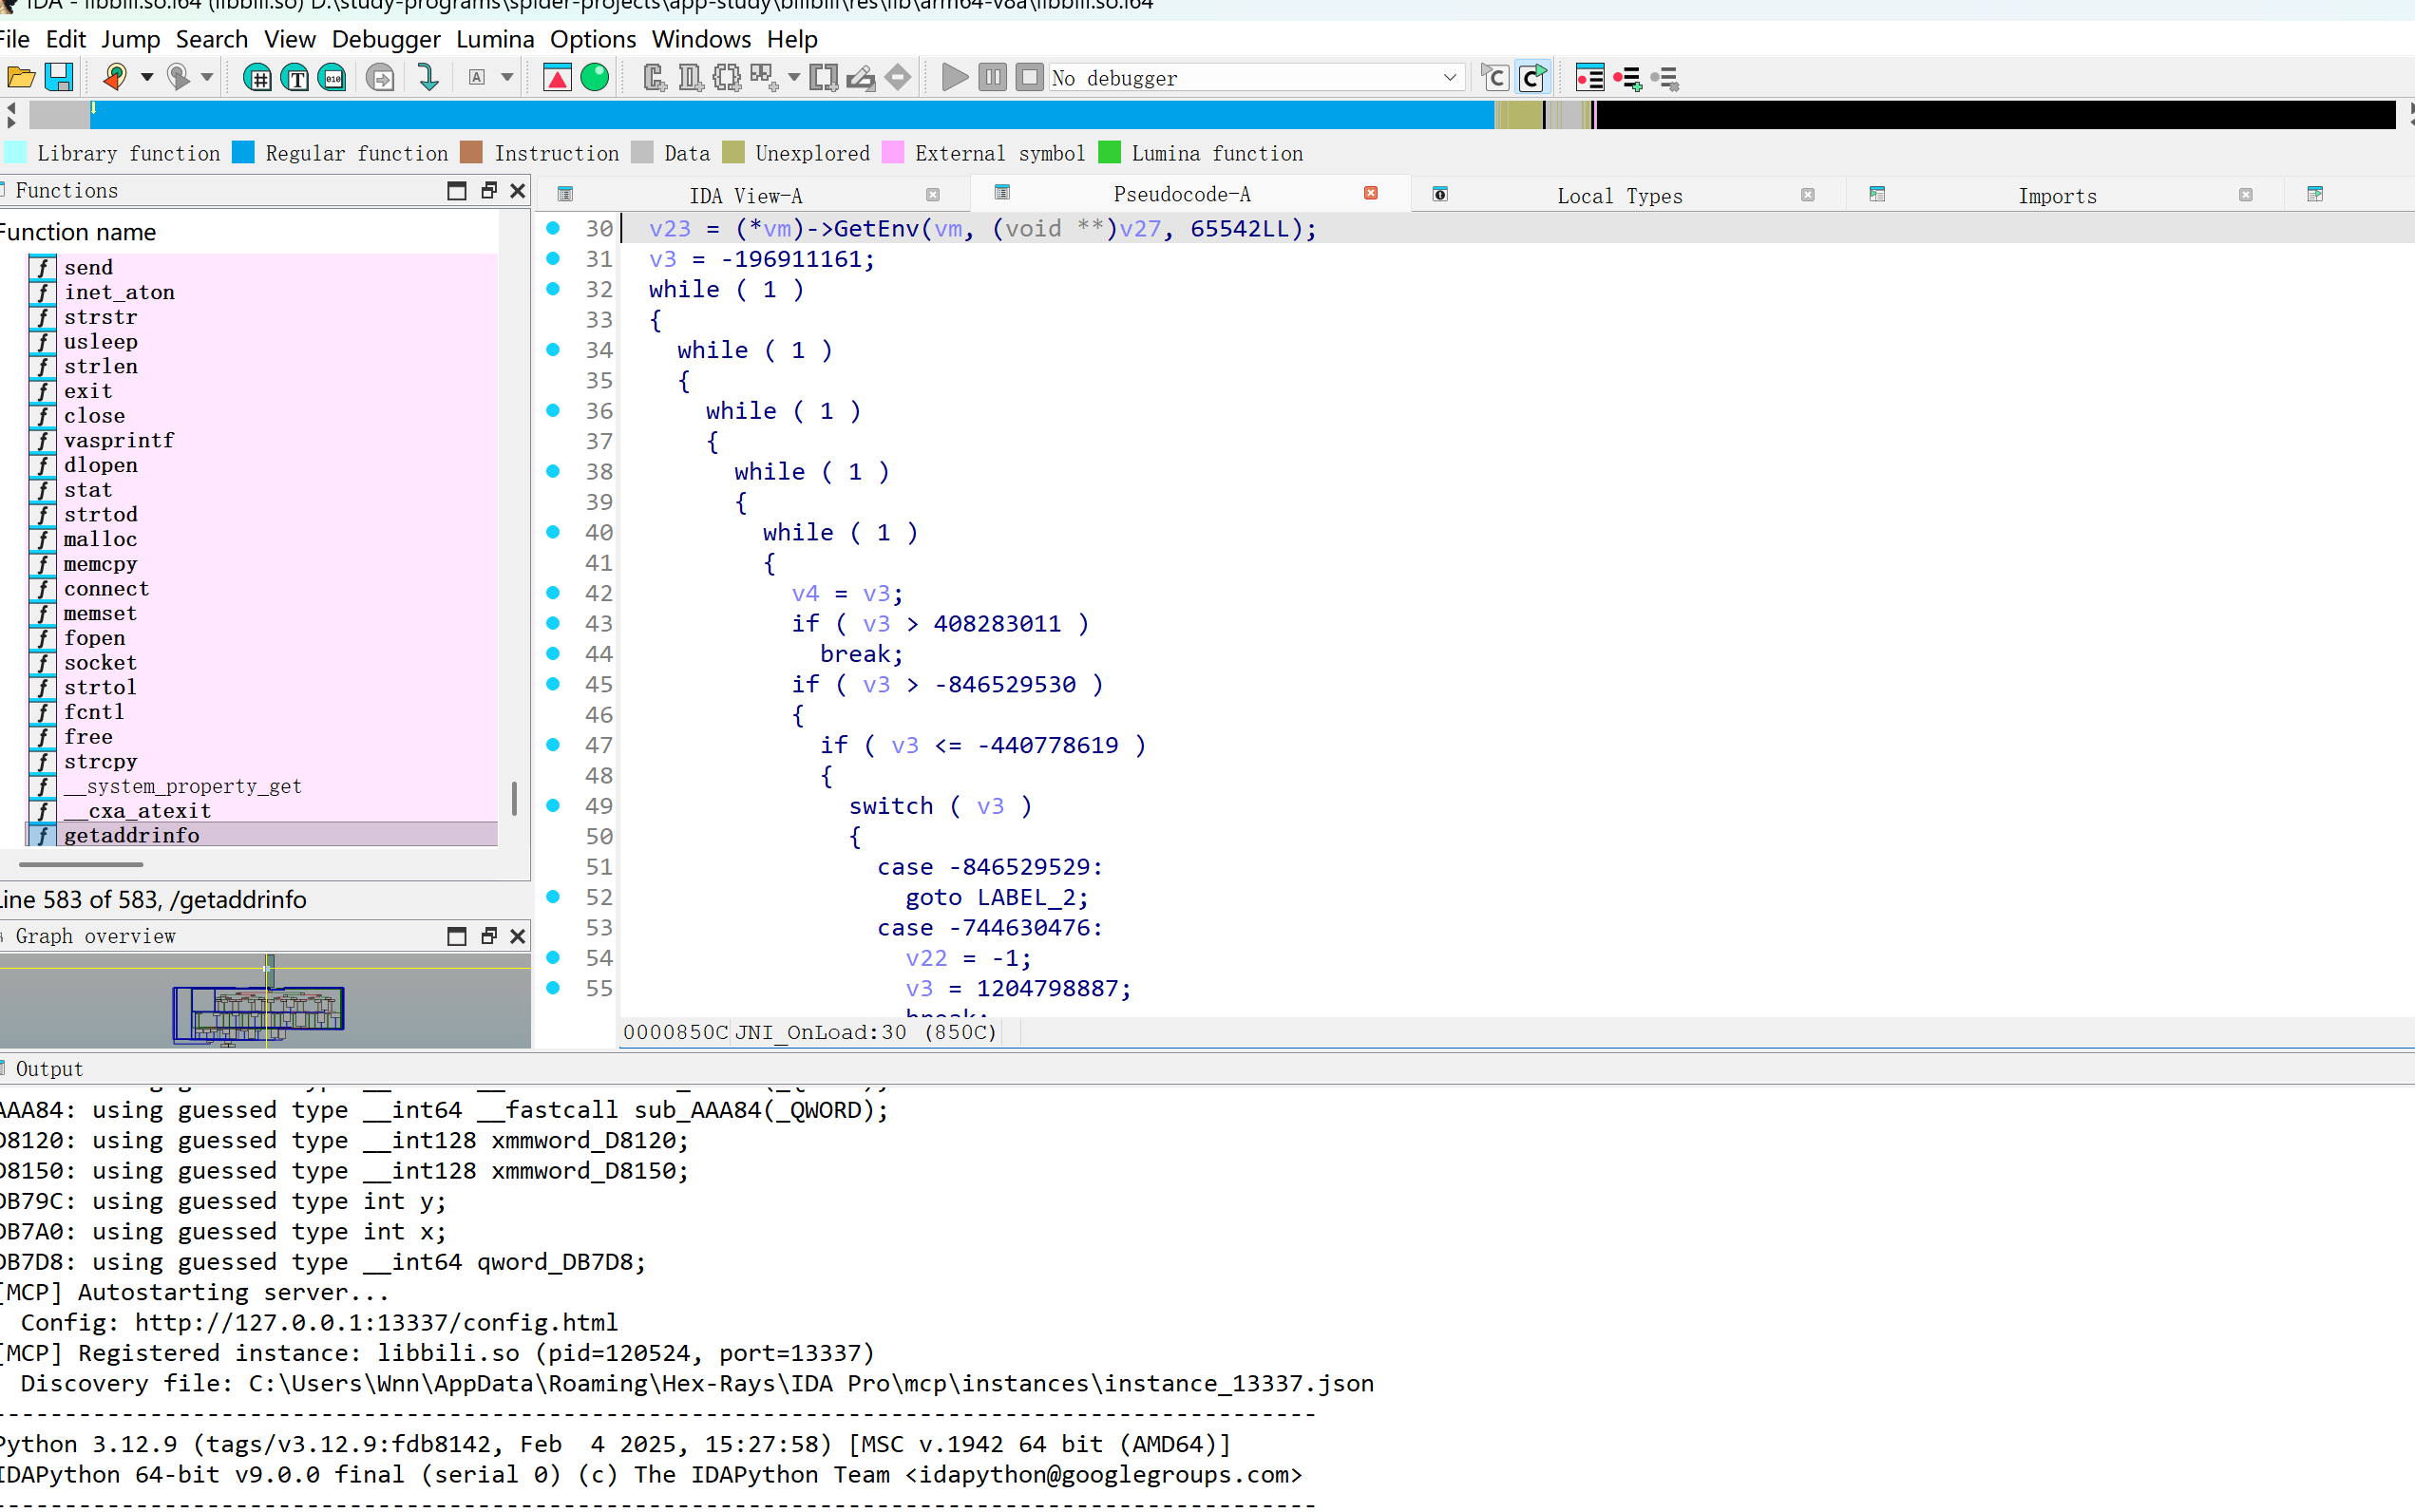Click the delete breakpoints icon
The width and height of the screenshot is (2415, 1512).
tap(1665, 77)
